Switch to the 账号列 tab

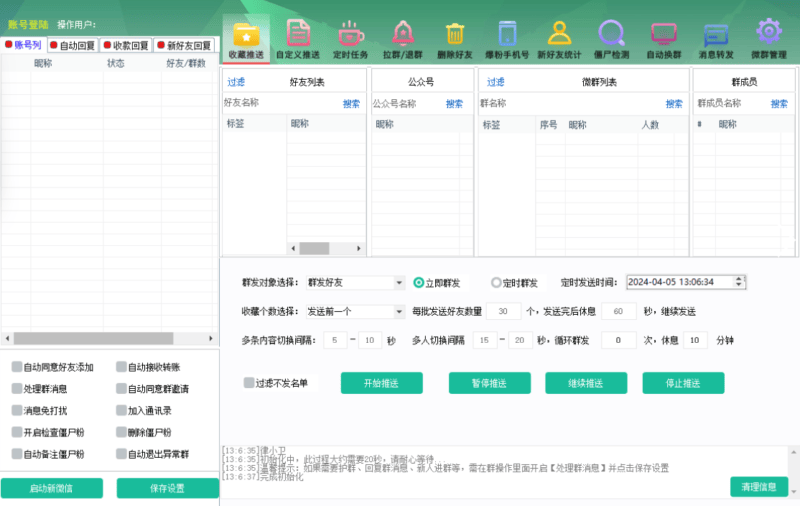point(23,45)
